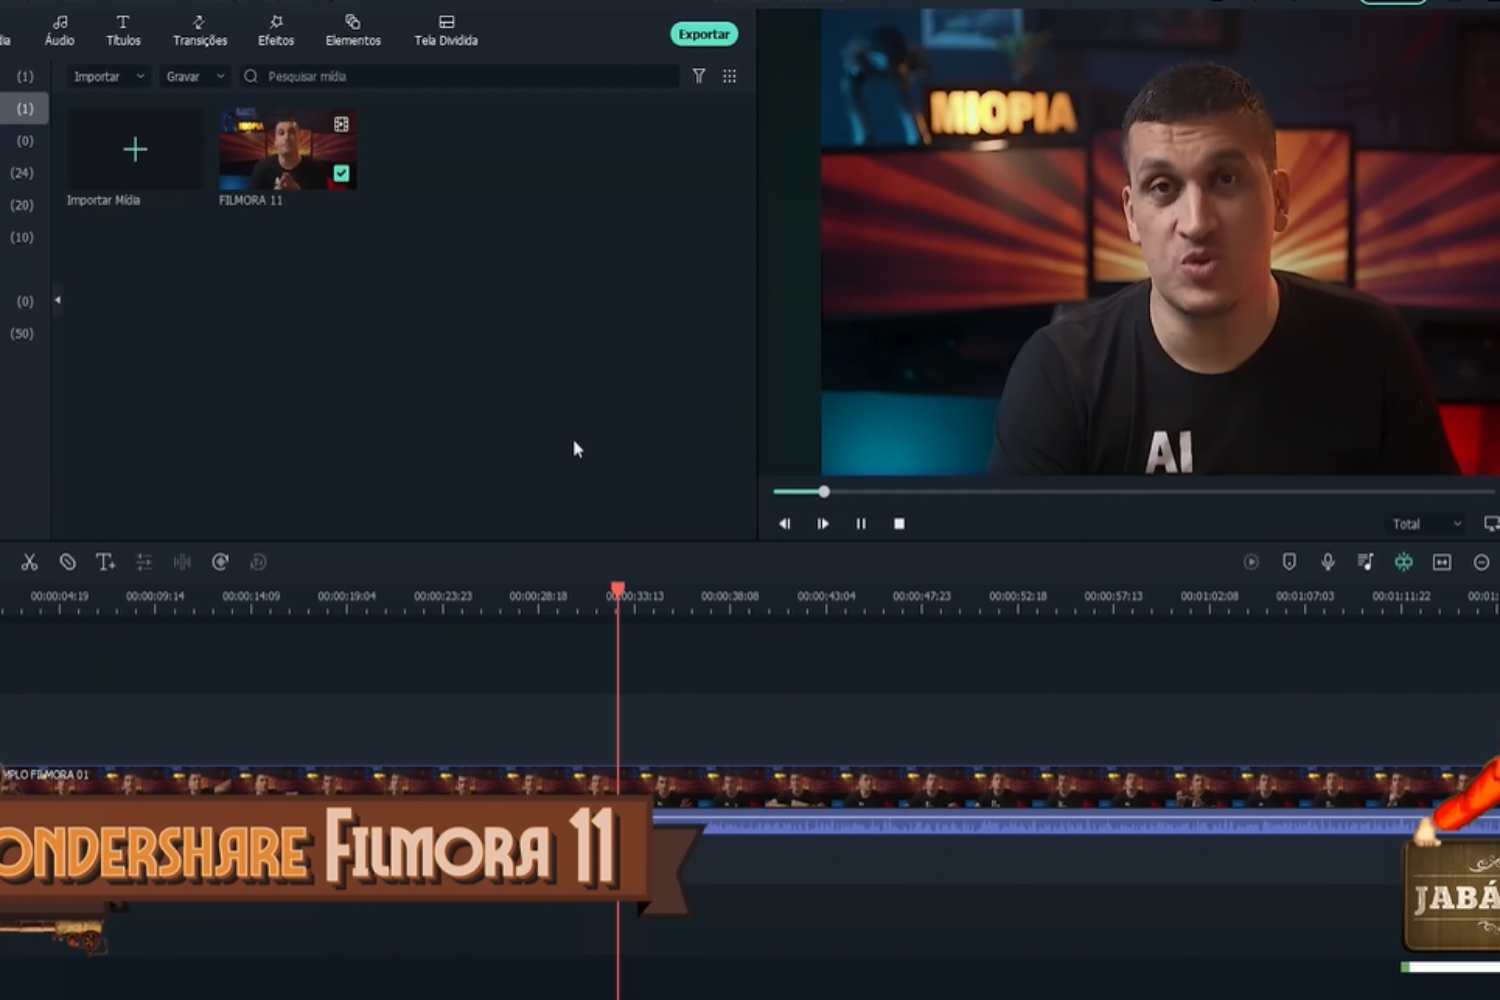
Task: Select the marker icon above the timeline
Action: (x=1290, y=562)
